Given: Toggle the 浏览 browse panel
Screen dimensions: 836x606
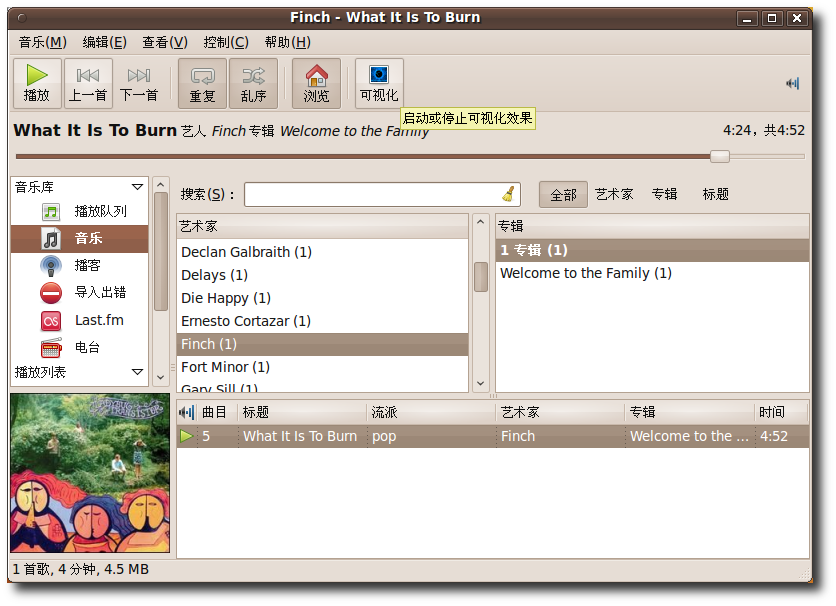Looking at the screenshot, I should 316,84.
